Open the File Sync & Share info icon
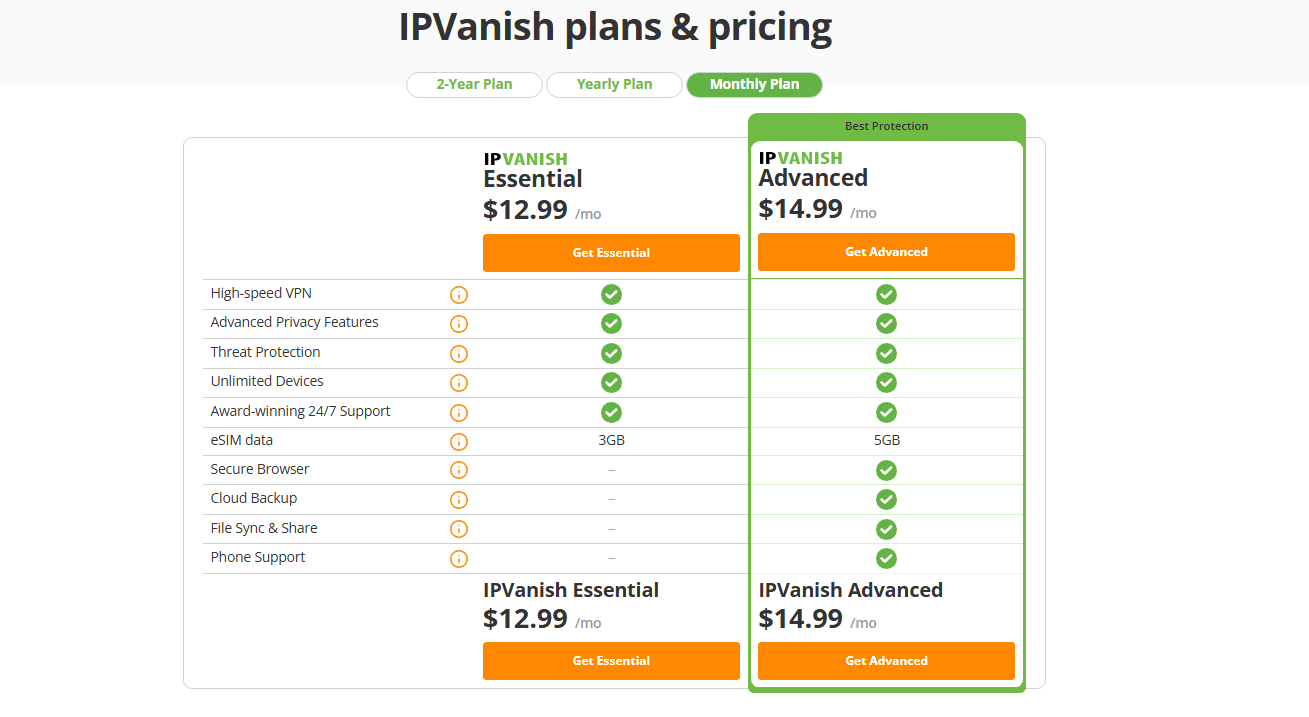This screenshot has width=1309, height=717. point(459,530)
